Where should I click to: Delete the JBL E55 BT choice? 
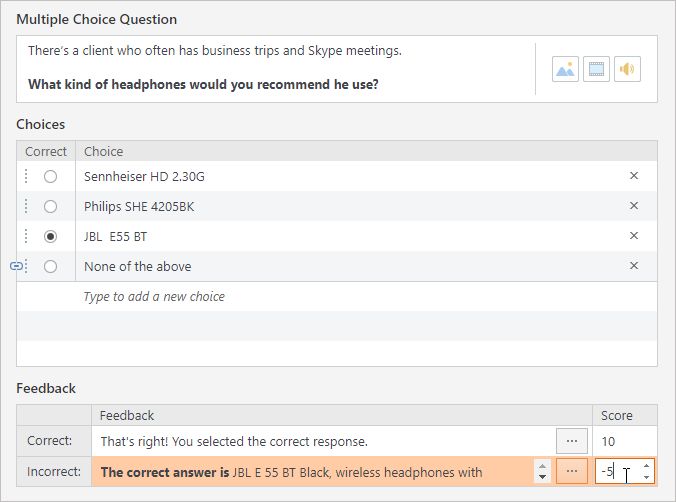pyautogui.click(x=633, y=236)
